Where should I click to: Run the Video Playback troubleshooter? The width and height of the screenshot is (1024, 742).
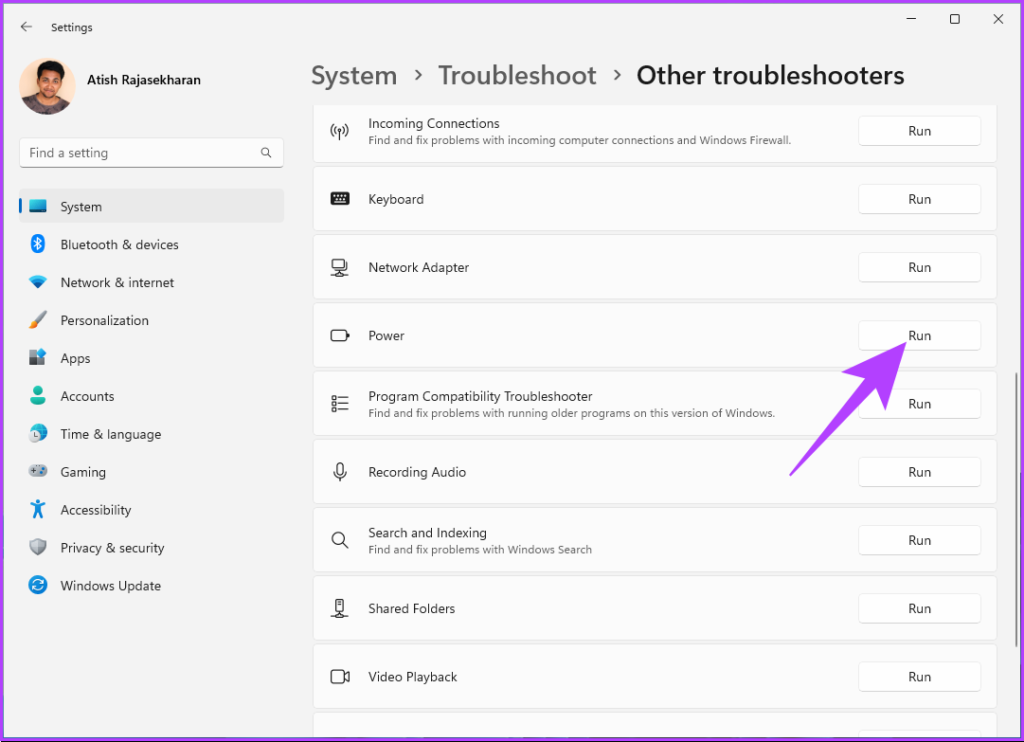919,677
